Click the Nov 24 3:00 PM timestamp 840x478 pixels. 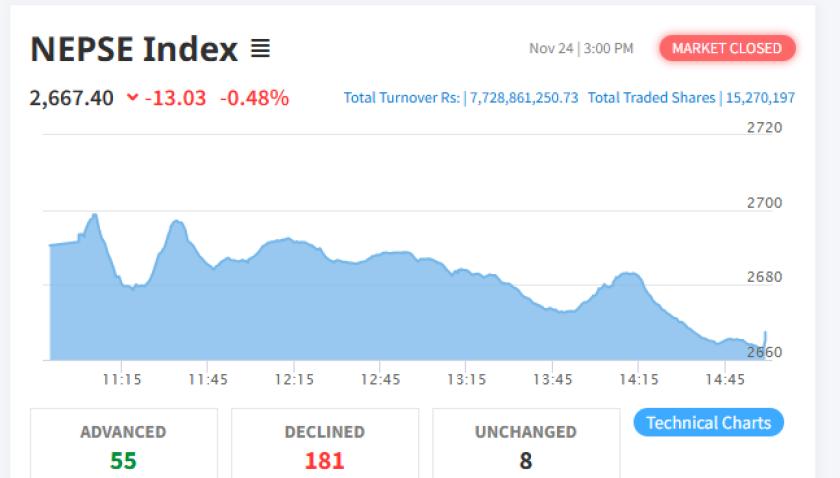pos(581,48)
